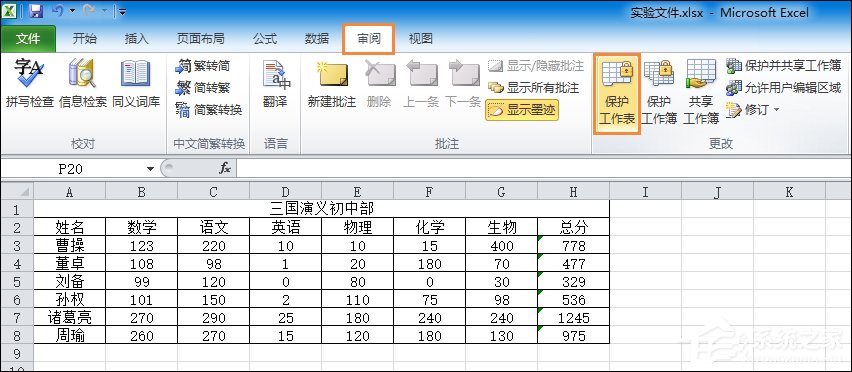The width and height of the screenshot is (852, 372).
Task: Click the Redo arrow in quick access toolbar
Action: coord(89,11)
